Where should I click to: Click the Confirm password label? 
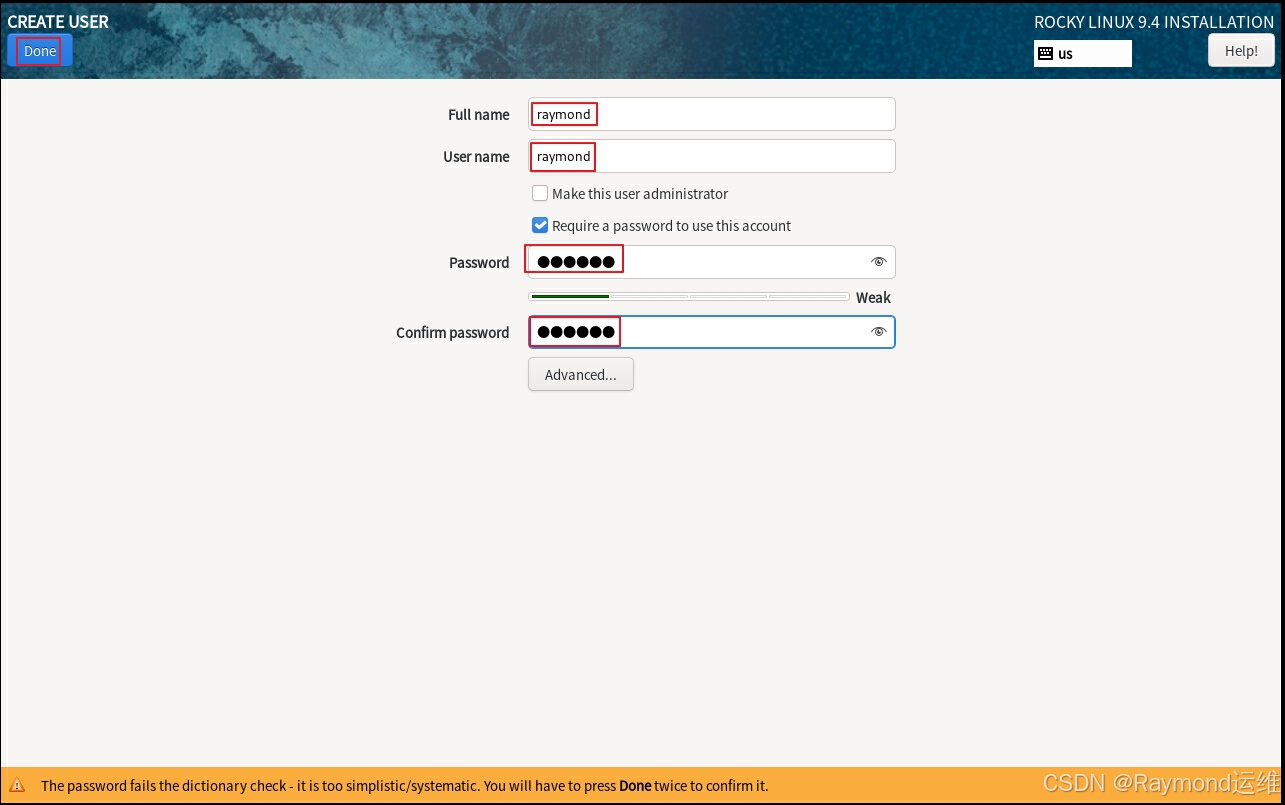453,332
